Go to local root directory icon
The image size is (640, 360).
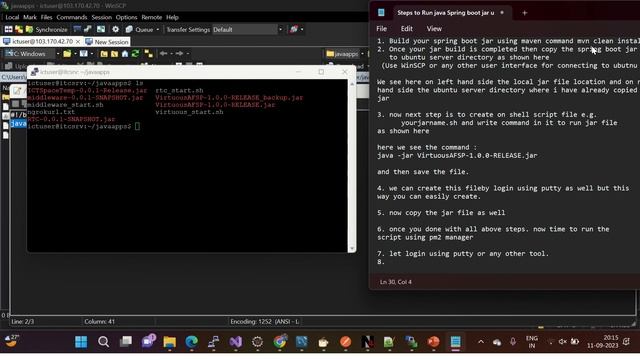click(114, 53)
